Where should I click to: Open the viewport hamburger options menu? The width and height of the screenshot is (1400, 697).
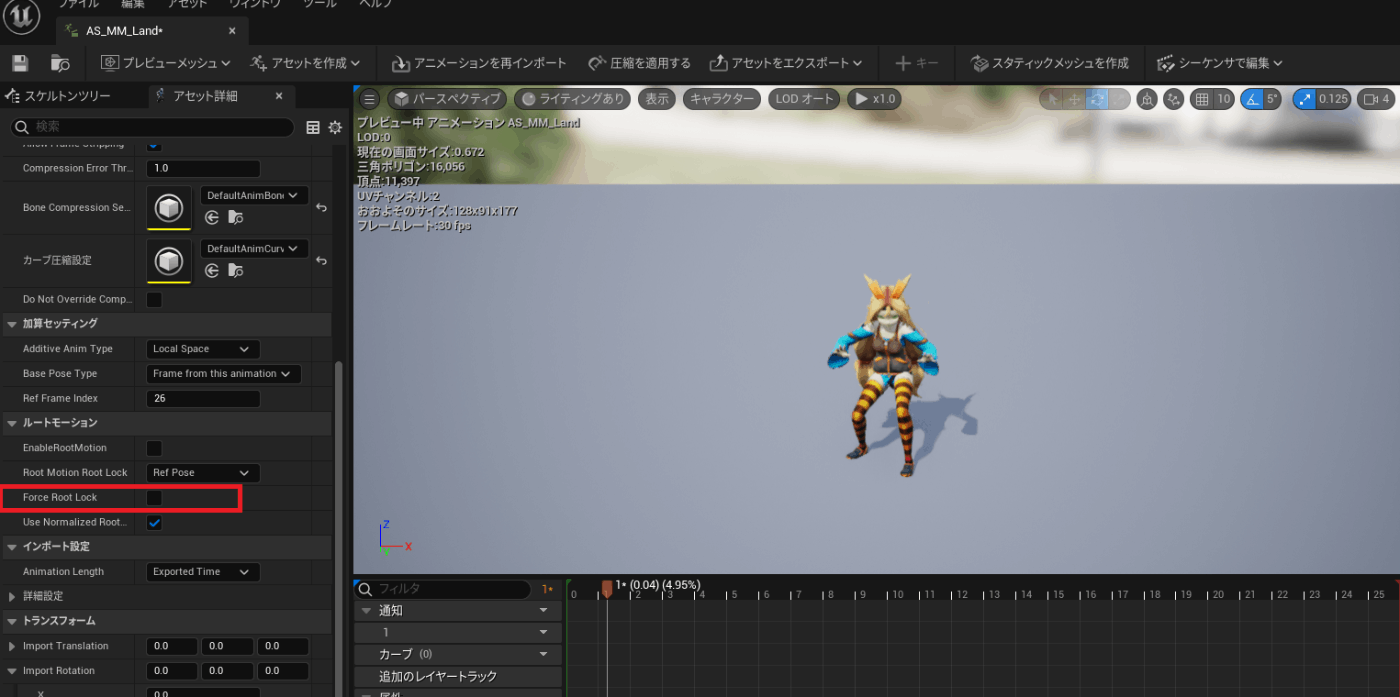(x=369, y=99)
